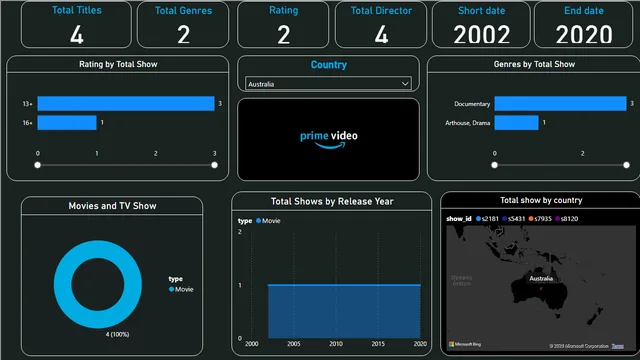This screenshot has width=640, height=360.
Task: Click Movie legend in Release Year chart
Action: coord(268,221)
